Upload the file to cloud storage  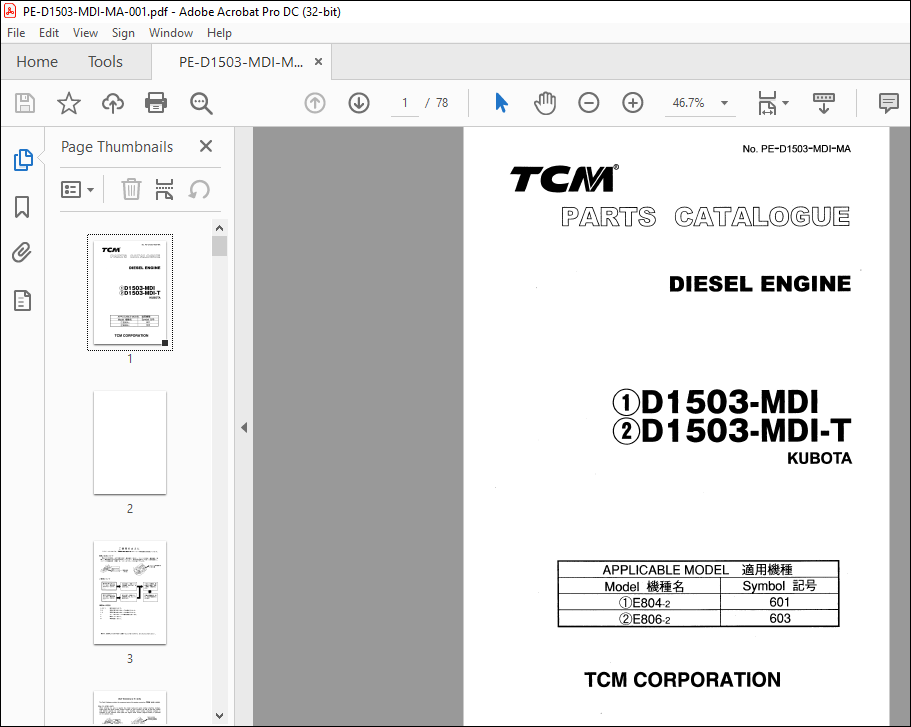pos(113,103)
